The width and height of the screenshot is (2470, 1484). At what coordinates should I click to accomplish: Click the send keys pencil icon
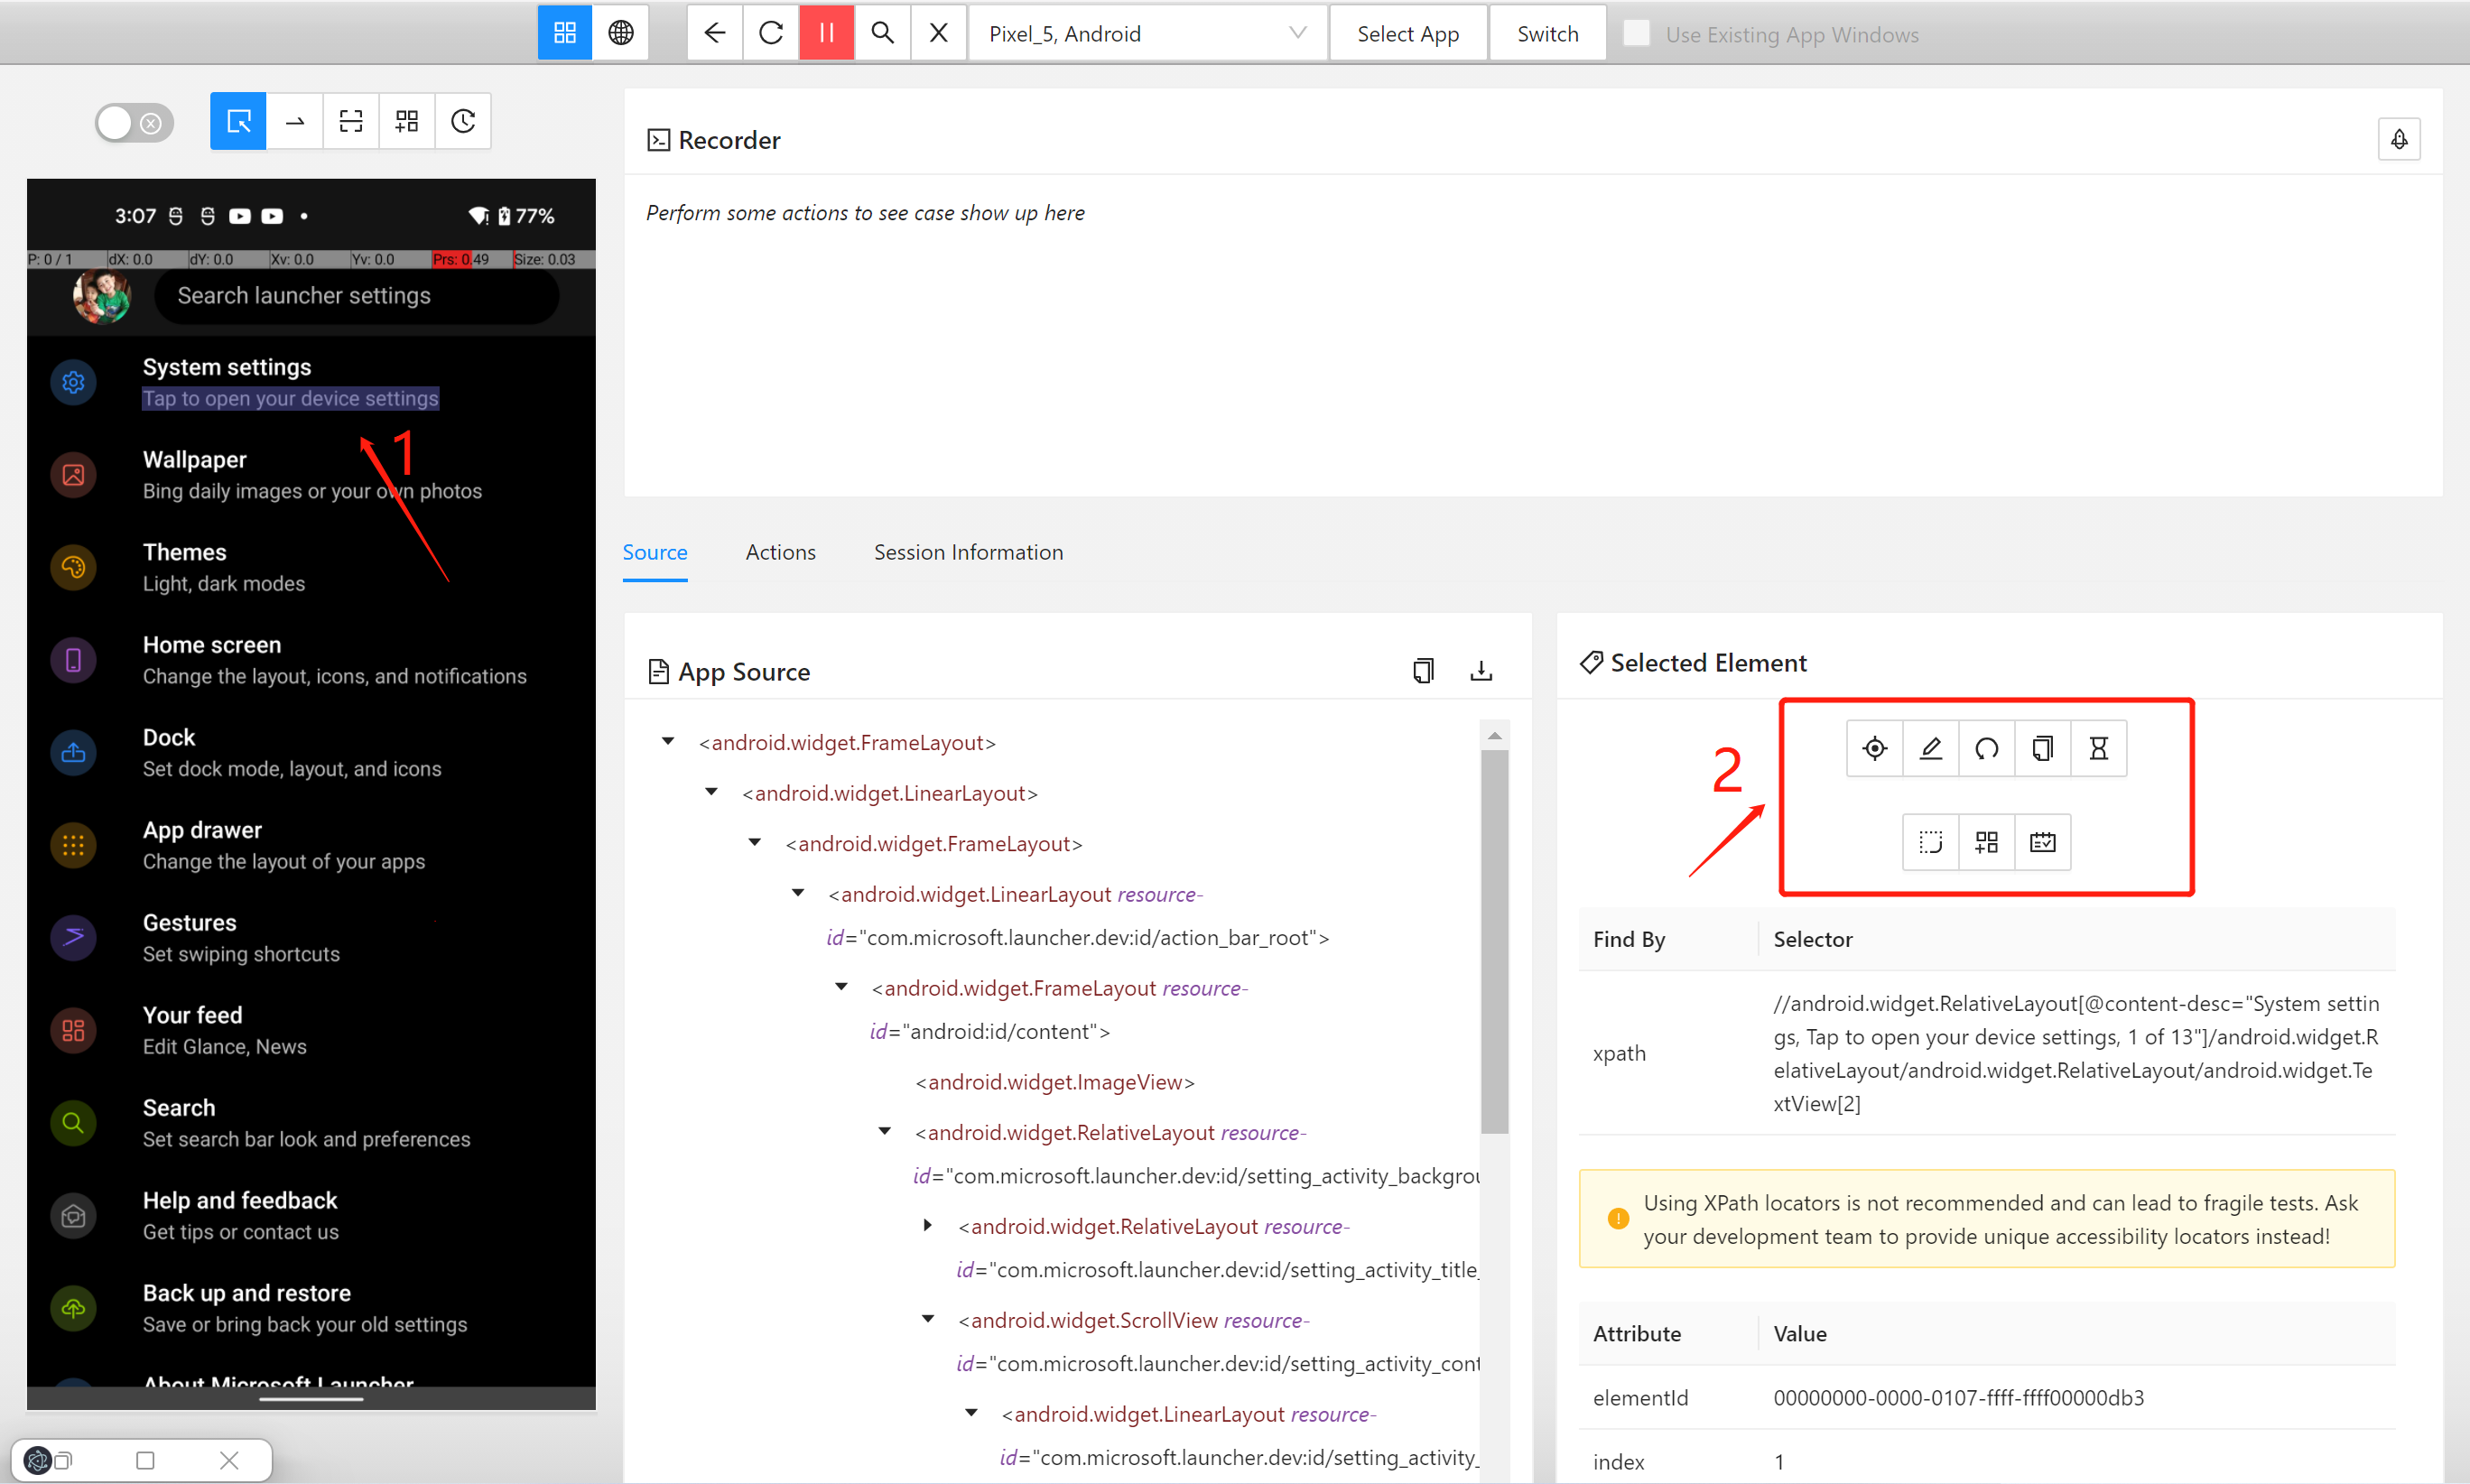(x=1930, y=748)
